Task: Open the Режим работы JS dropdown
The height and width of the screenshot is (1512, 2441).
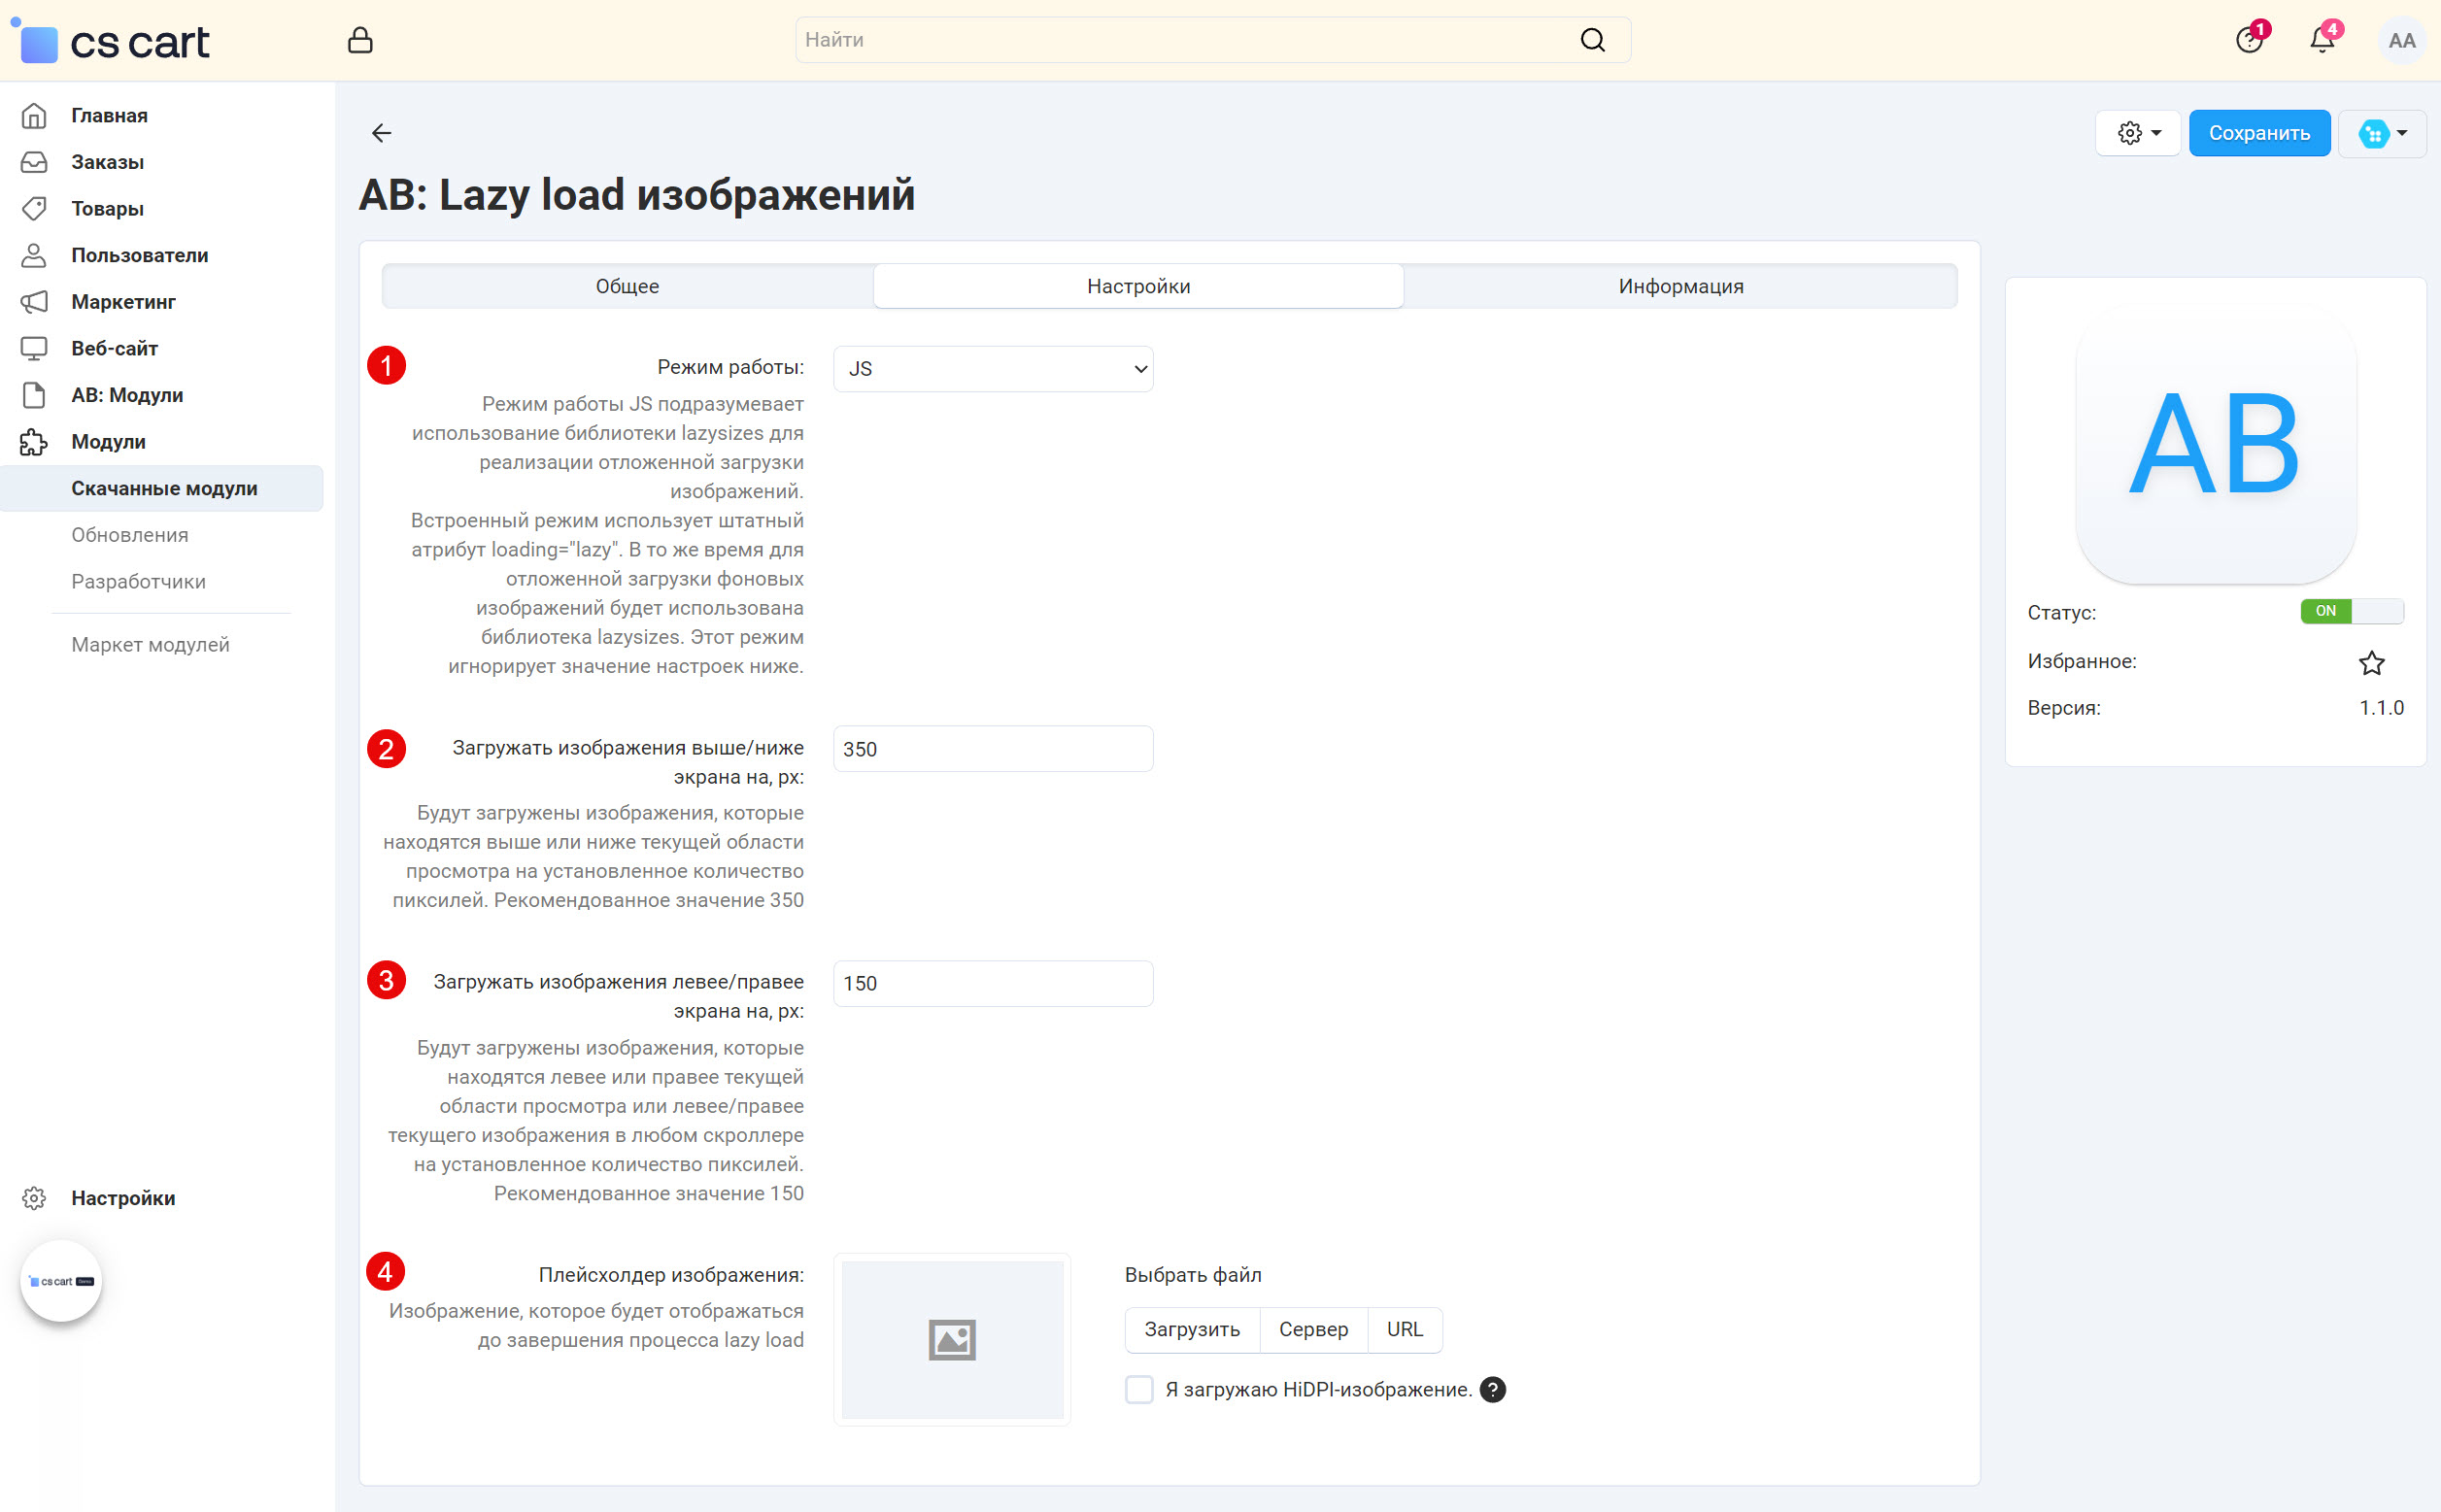Action: coord(993,369)
